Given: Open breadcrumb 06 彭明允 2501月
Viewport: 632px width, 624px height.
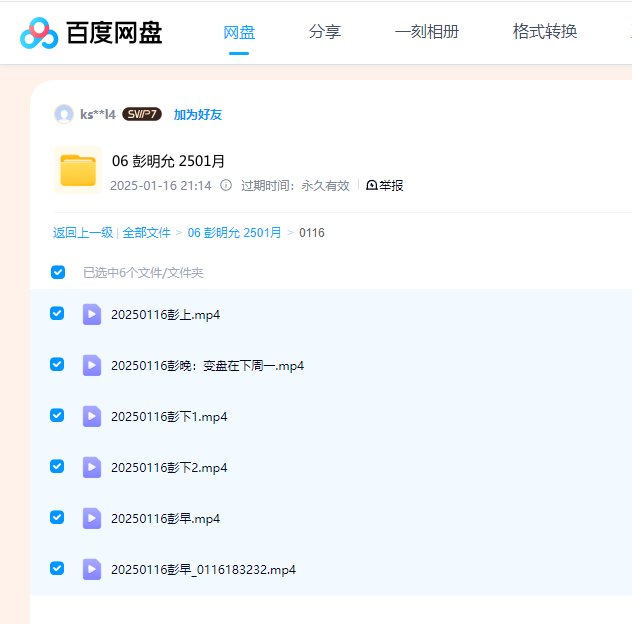Looking at the screenshot, I should (x=234, y=233).
